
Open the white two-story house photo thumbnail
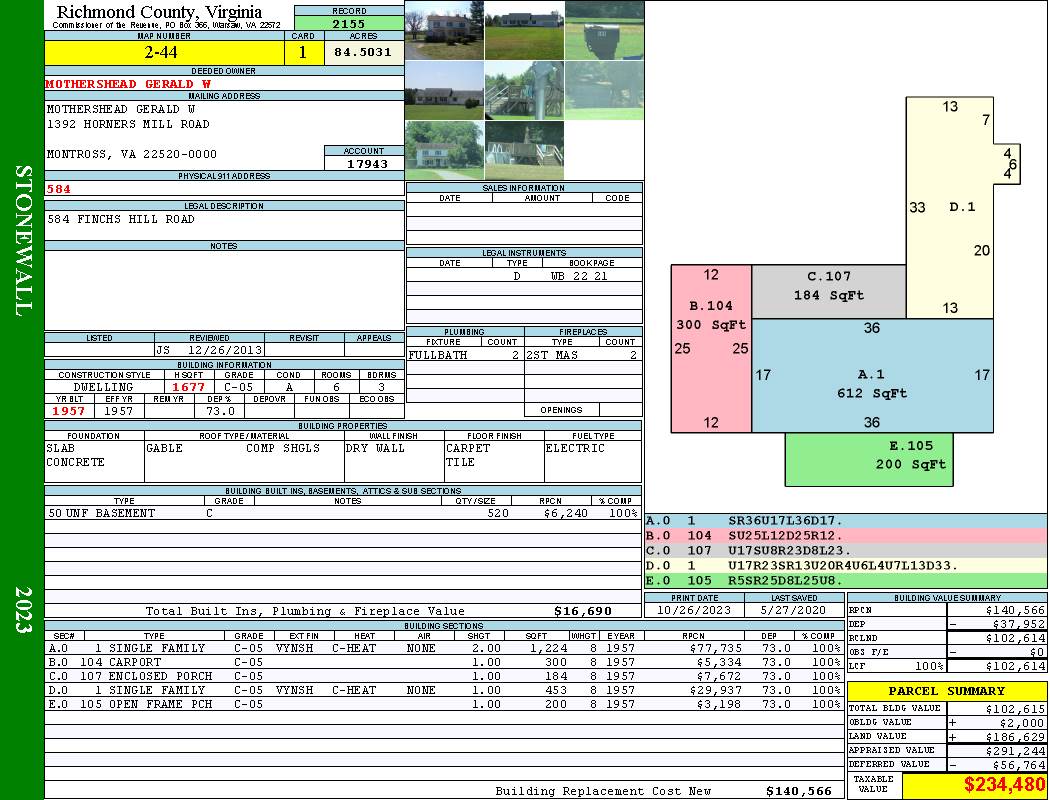tap(444, 151)
